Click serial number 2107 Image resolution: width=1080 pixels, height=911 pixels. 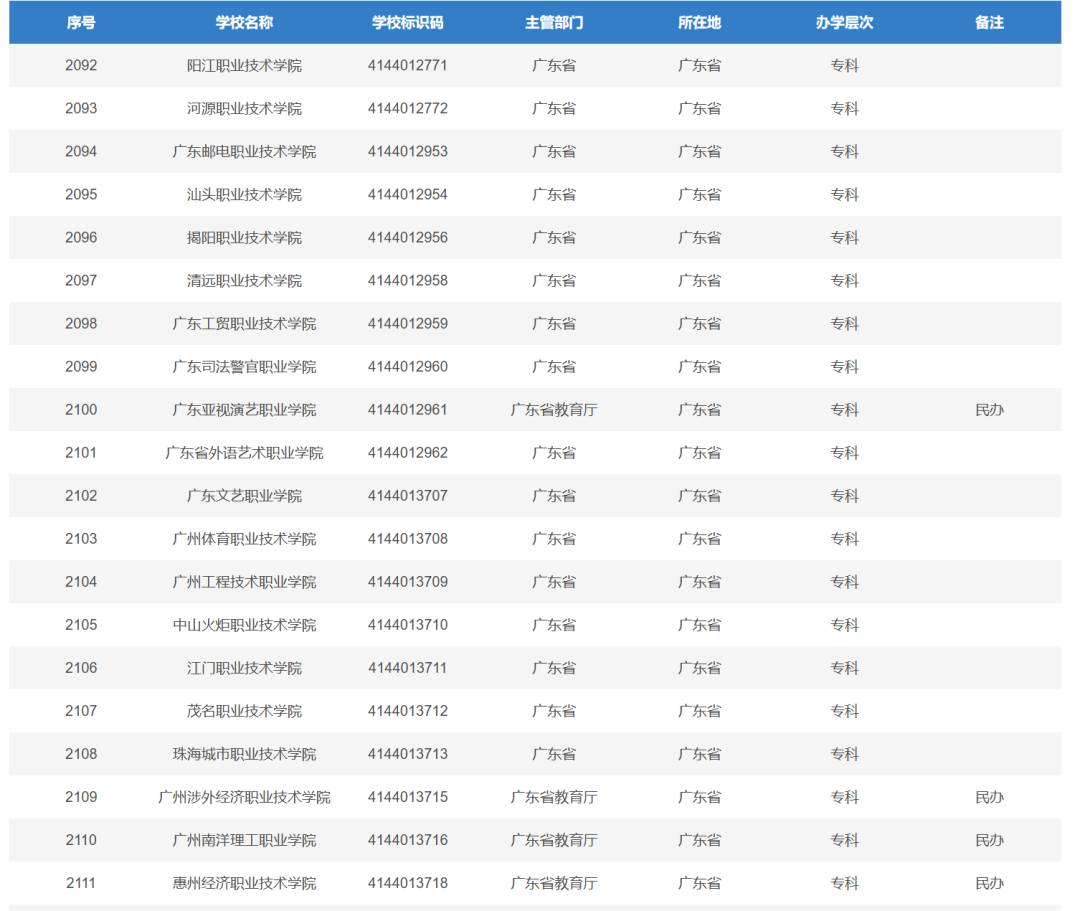tap(81, 711)
